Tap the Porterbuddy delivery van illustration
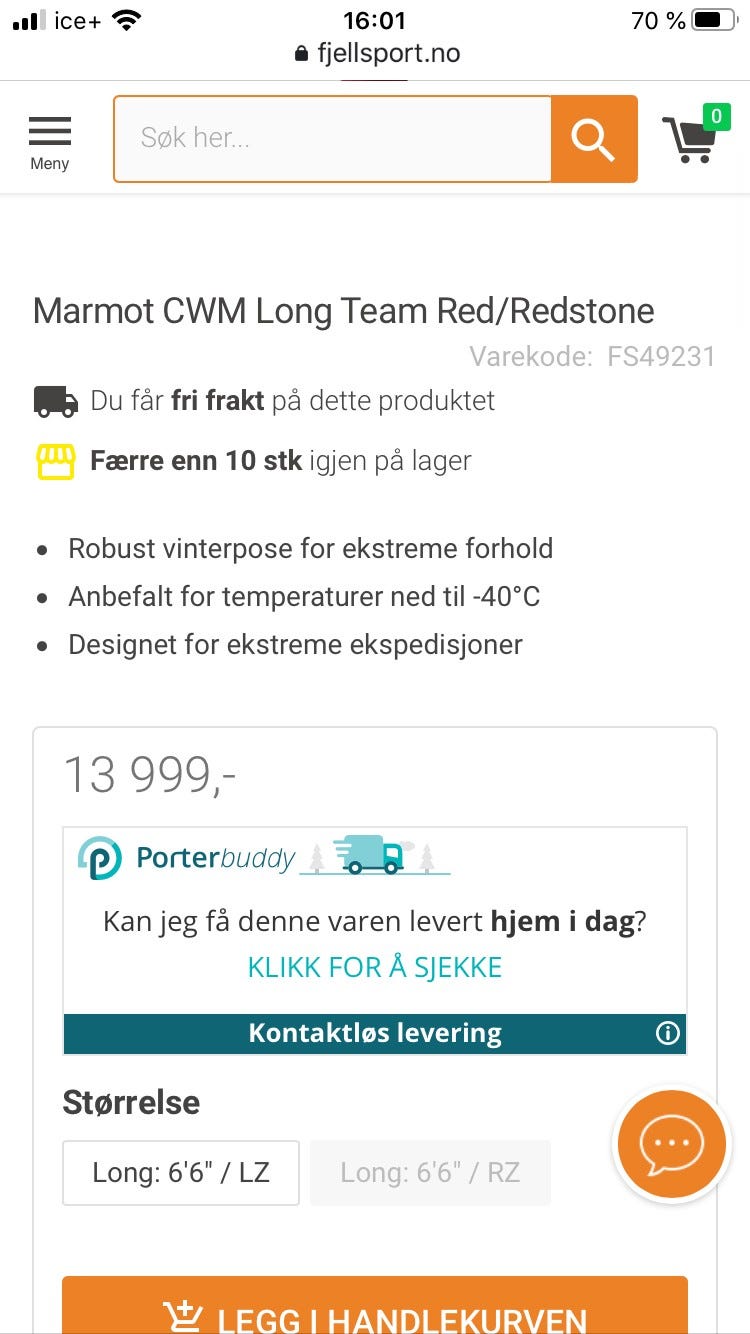This screenshot has width=750, height=1334. 370,855
